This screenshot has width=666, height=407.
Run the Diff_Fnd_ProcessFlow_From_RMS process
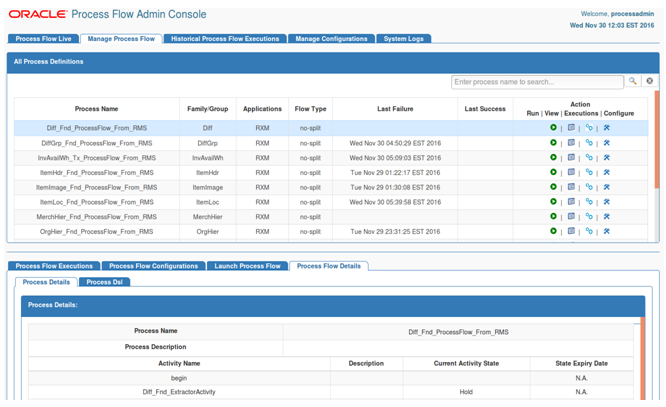coord(553,127)
